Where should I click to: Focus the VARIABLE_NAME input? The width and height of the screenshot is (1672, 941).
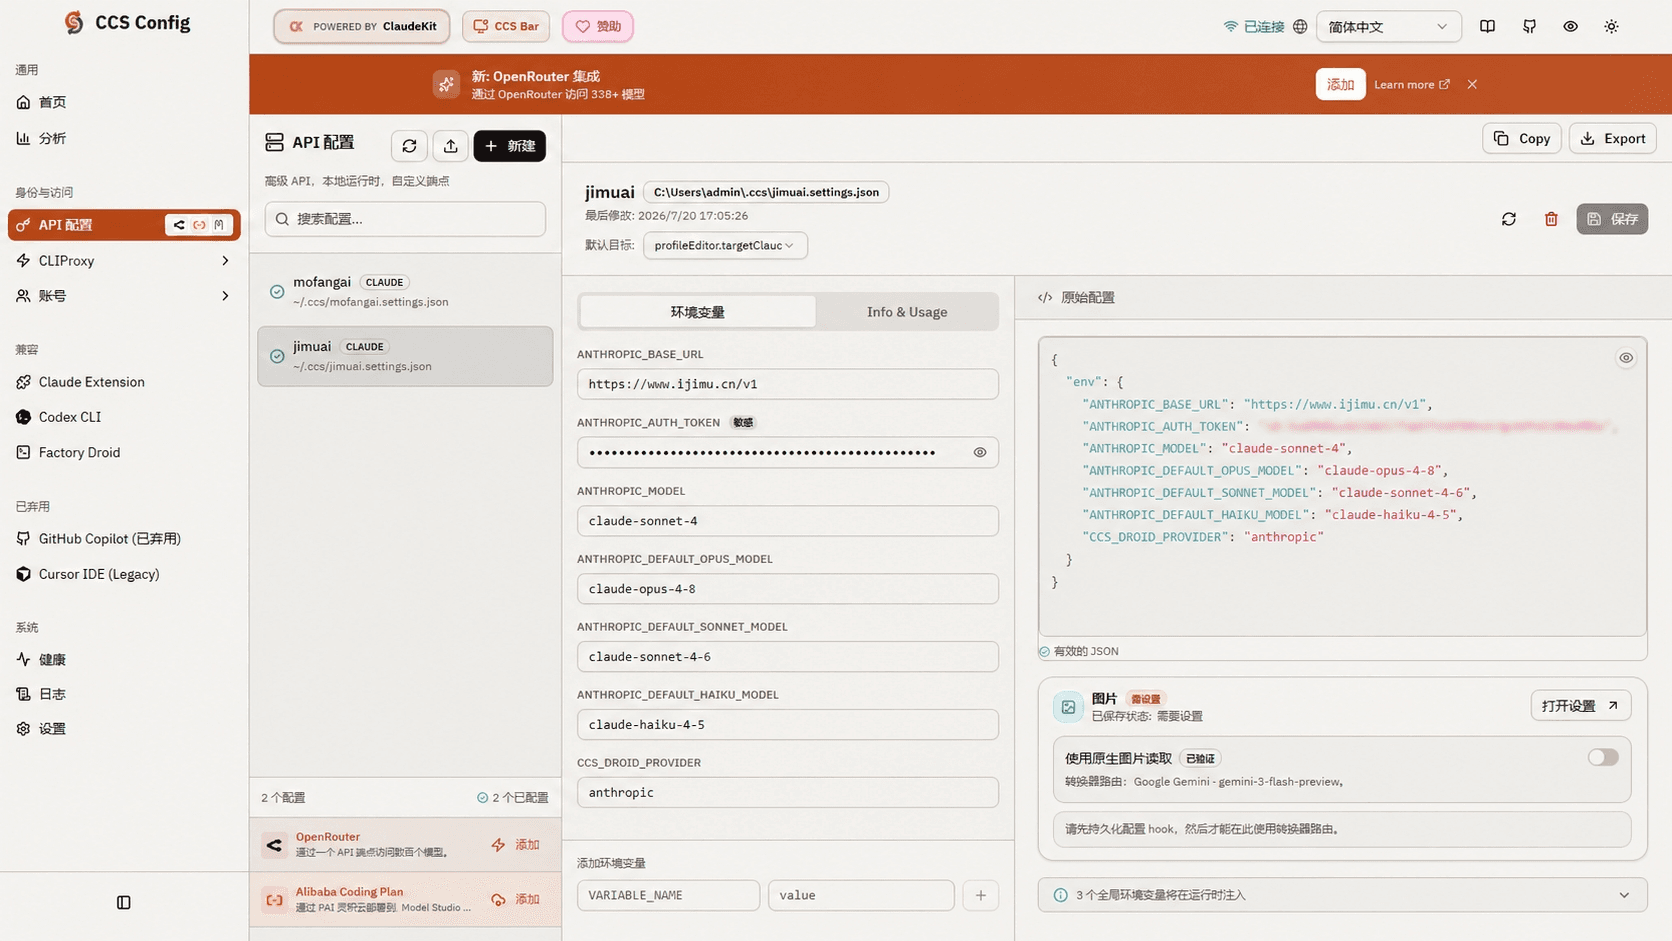pyautogui.click(x=668, y=896)
